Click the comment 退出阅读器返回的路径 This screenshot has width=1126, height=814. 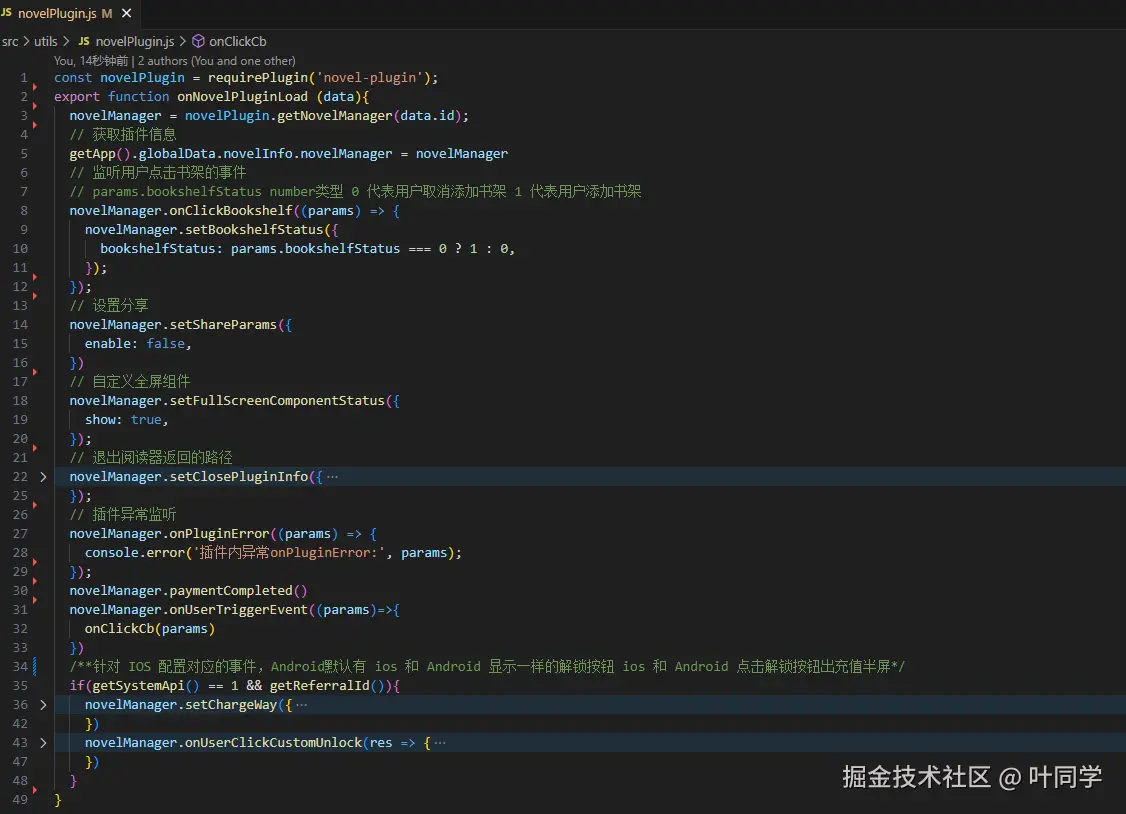[x=151, y=458]
